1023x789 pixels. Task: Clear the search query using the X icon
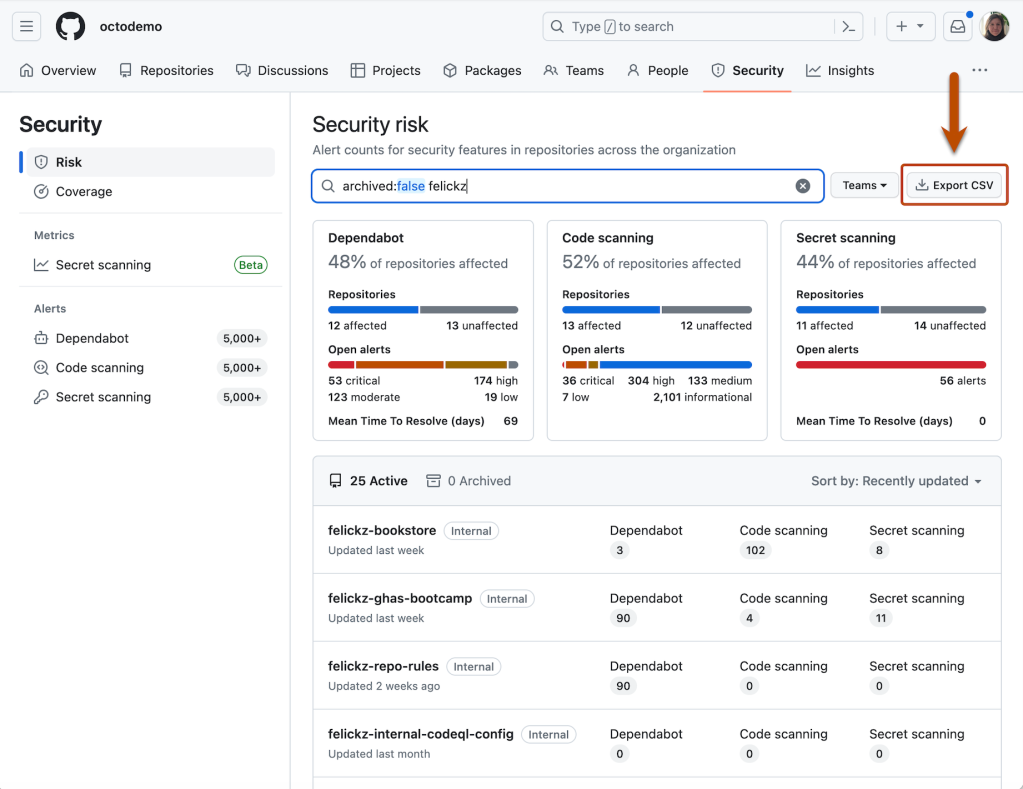pyautogui.click(x=802, y=185)
